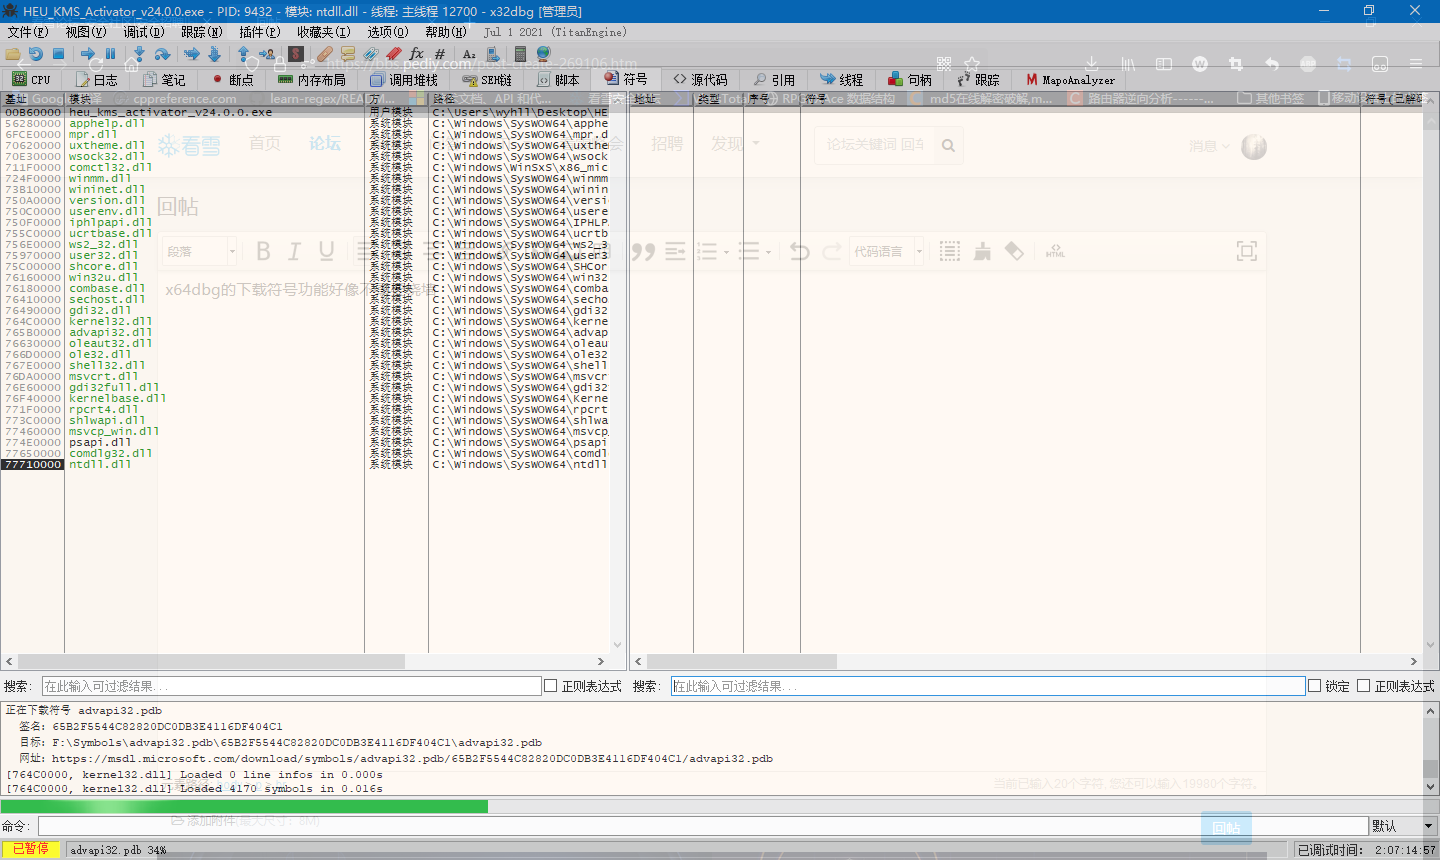Click the open file toolbar icon

(x=12, y=54)
